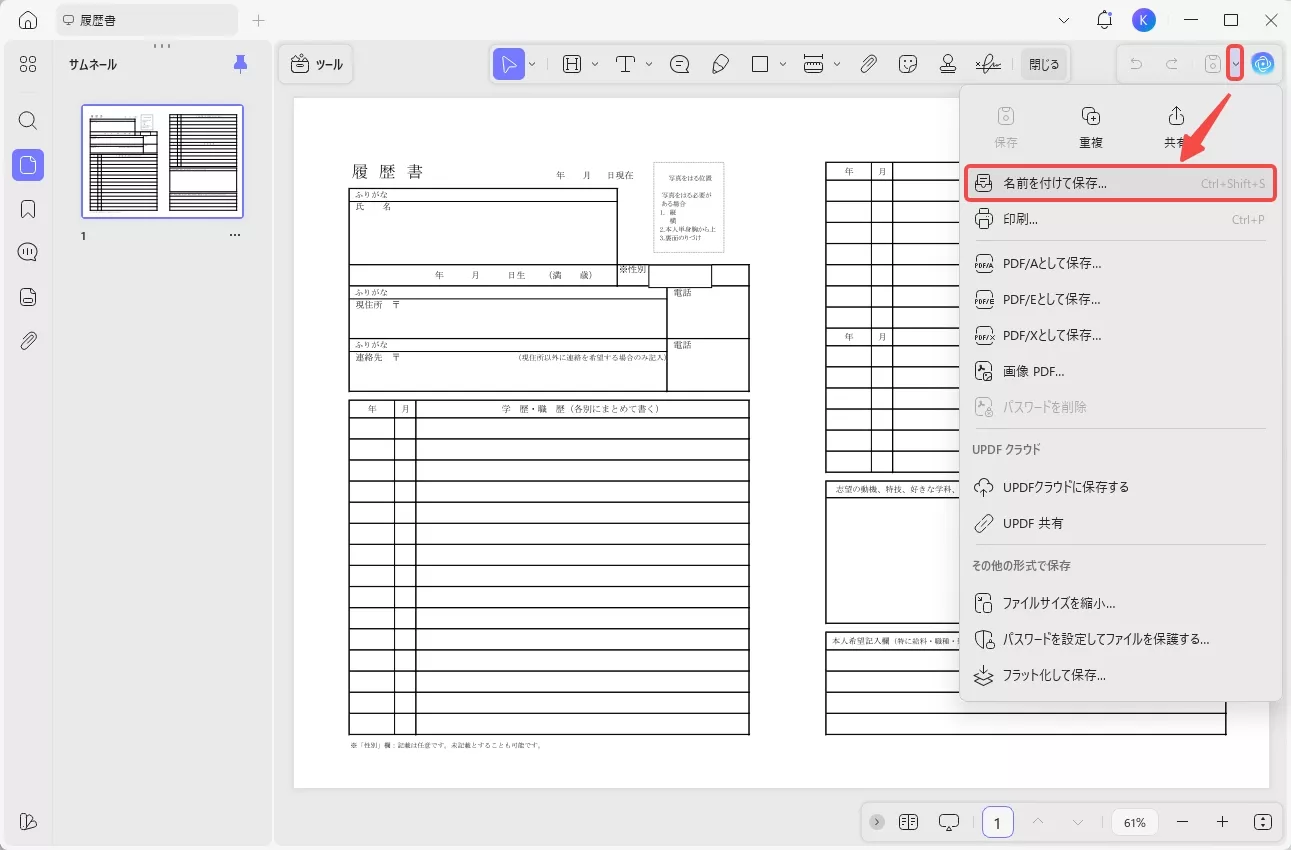Choose ファイルサイズを縮小... option
The image size is (1291, 850).
[1120, 604]
